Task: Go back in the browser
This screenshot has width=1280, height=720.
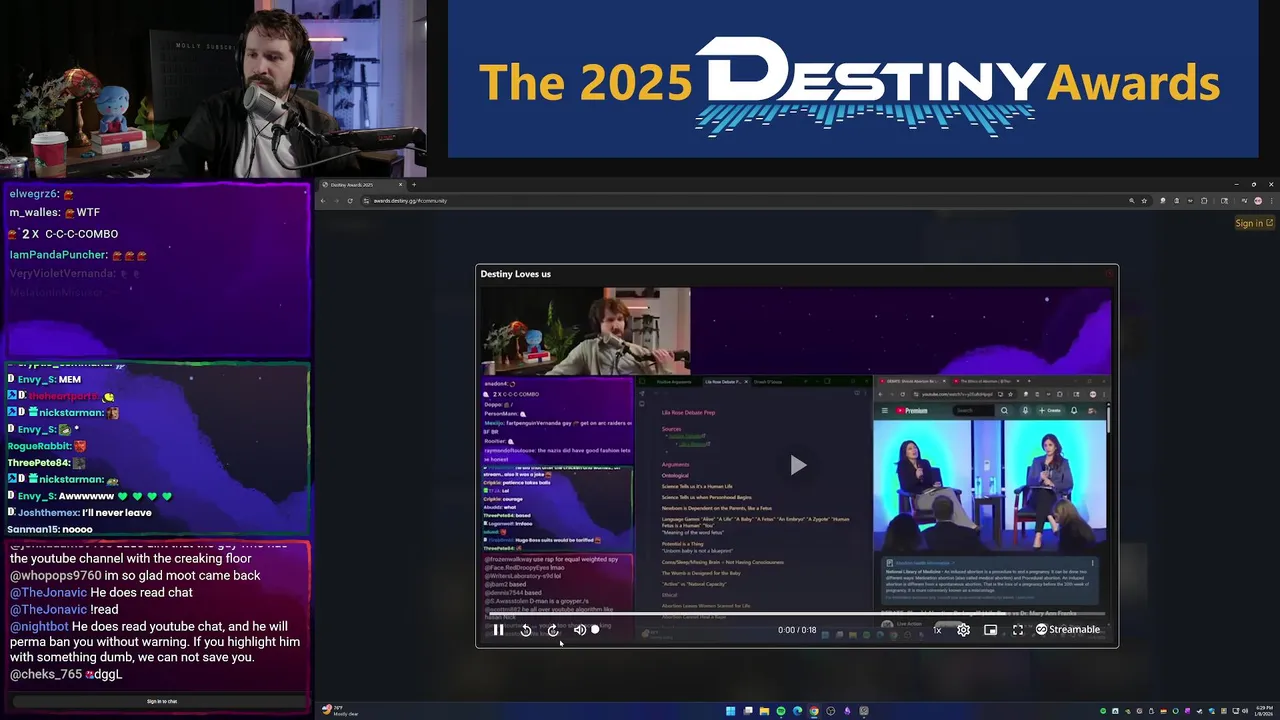Action: pos(323,201)
